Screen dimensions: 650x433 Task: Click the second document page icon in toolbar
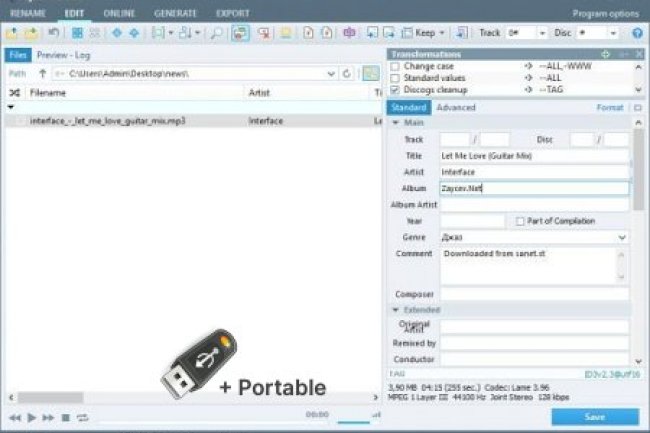[327, 33]
